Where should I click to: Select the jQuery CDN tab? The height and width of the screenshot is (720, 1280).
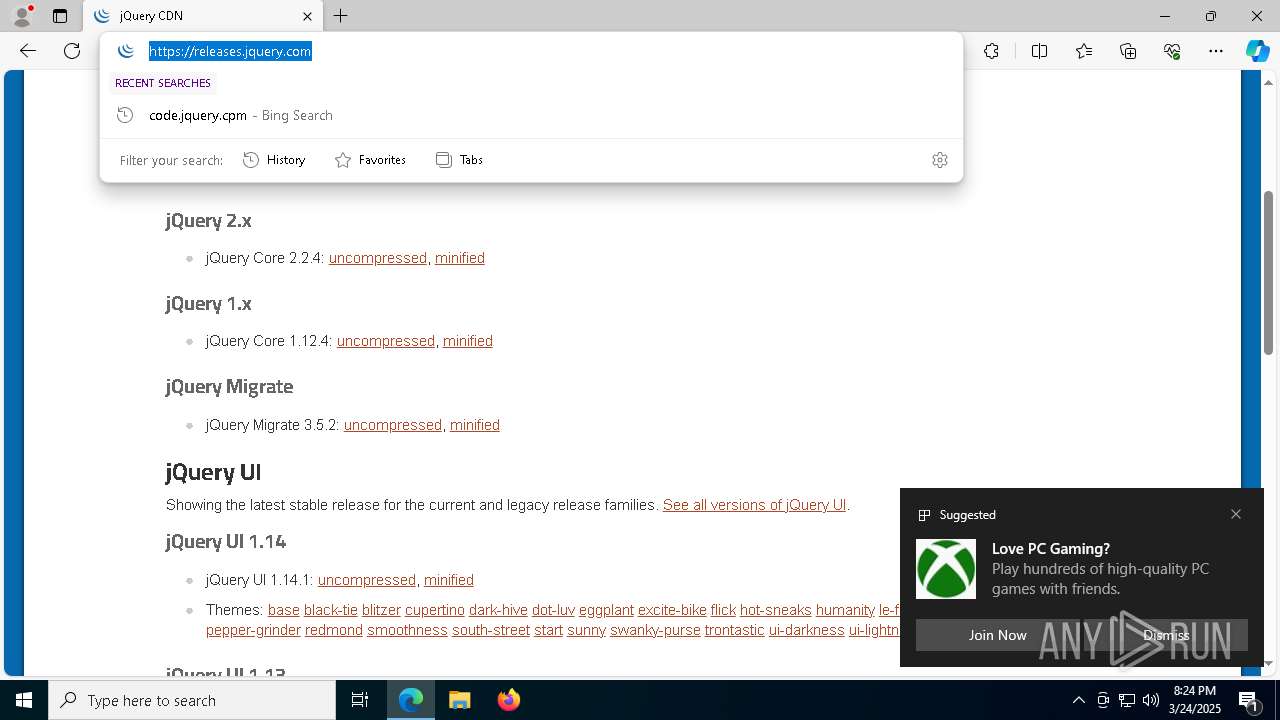coord(203,16)
